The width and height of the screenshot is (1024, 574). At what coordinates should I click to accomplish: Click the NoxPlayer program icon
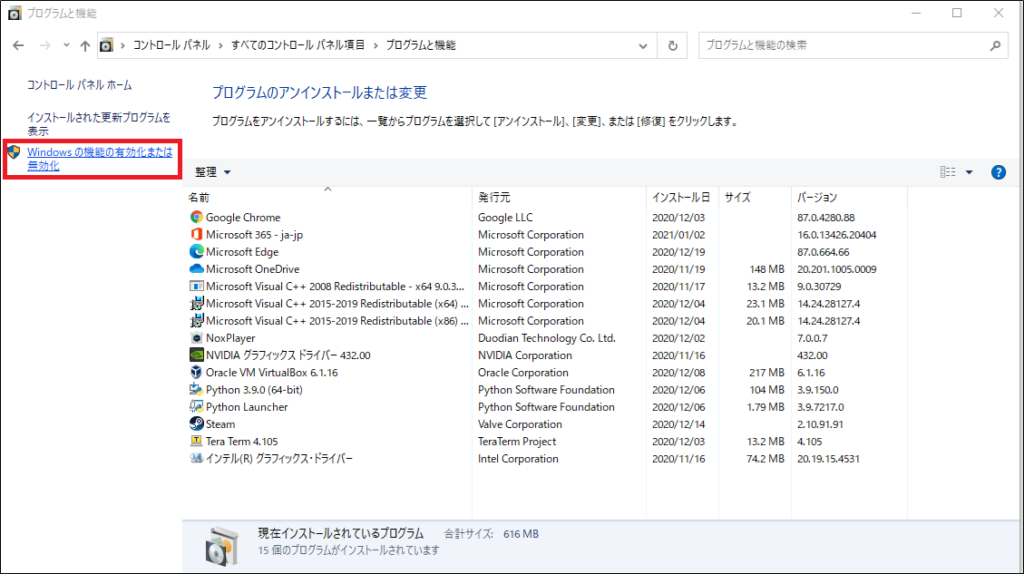tap(196, 338)
